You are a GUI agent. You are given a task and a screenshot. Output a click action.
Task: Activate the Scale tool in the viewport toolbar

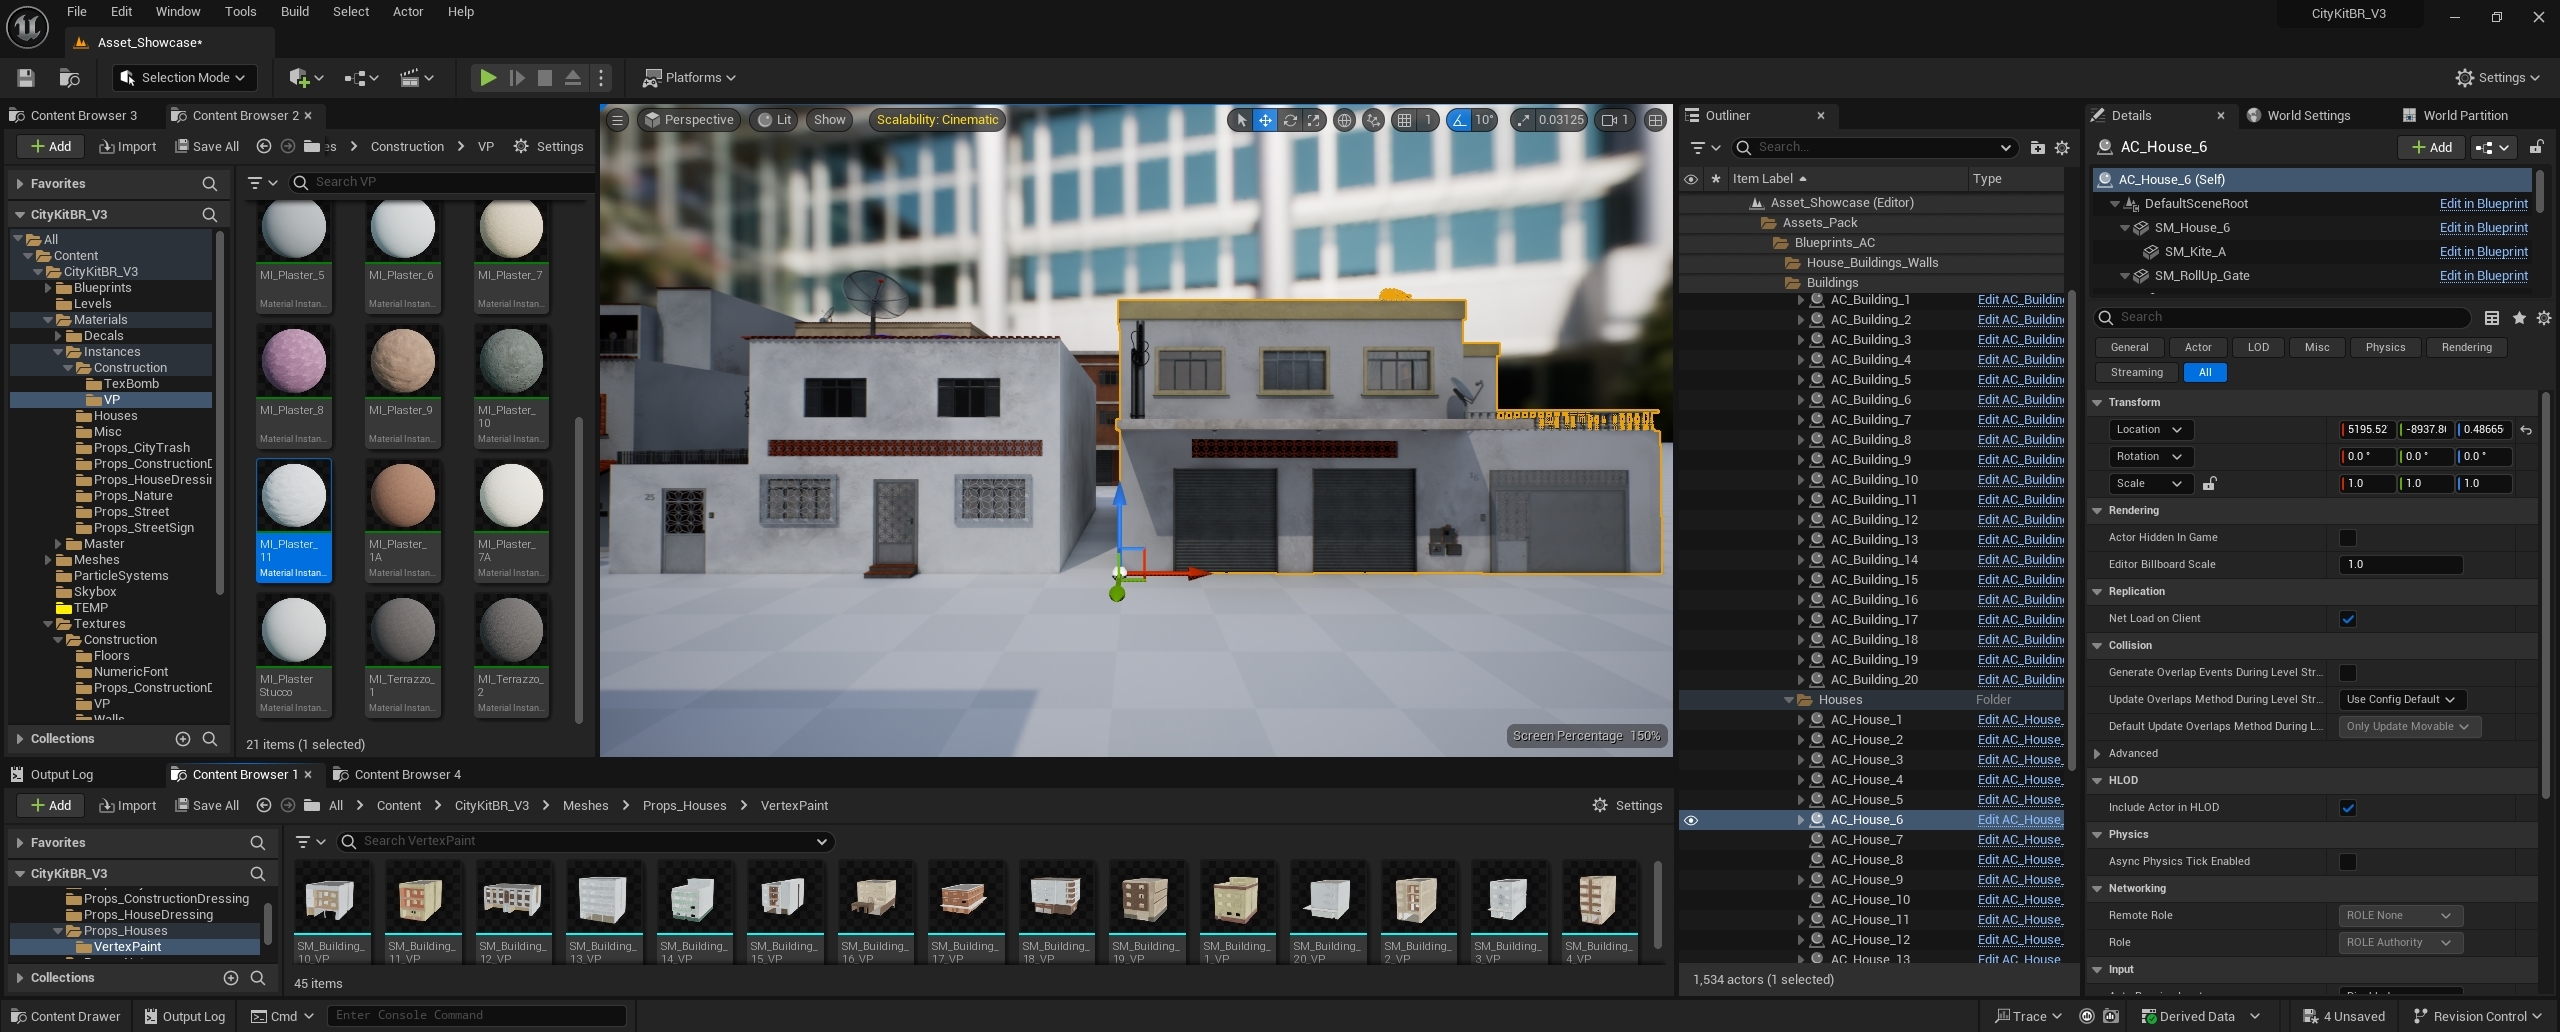1314,120
